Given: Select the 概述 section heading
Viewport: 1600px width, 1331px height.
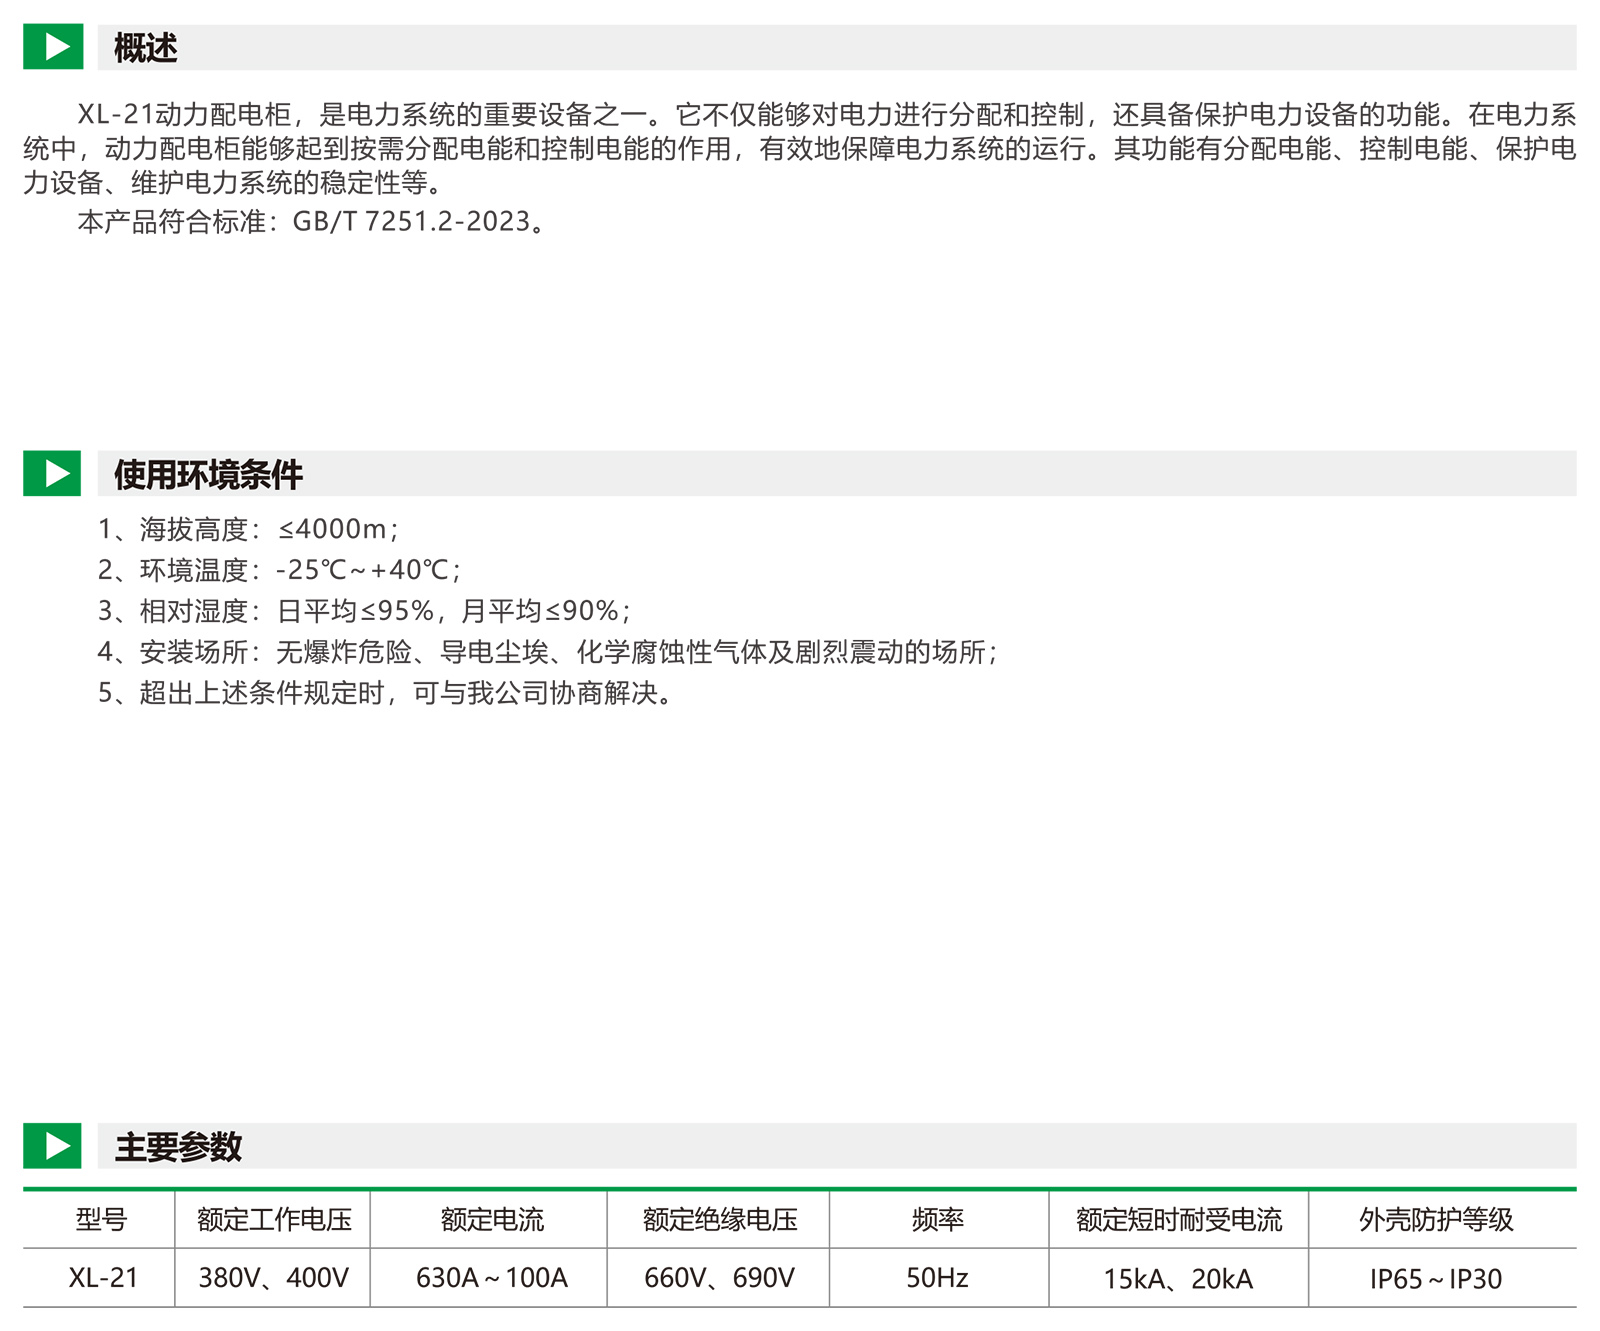Looking at the screenshot, I should (x=145, y=48).
